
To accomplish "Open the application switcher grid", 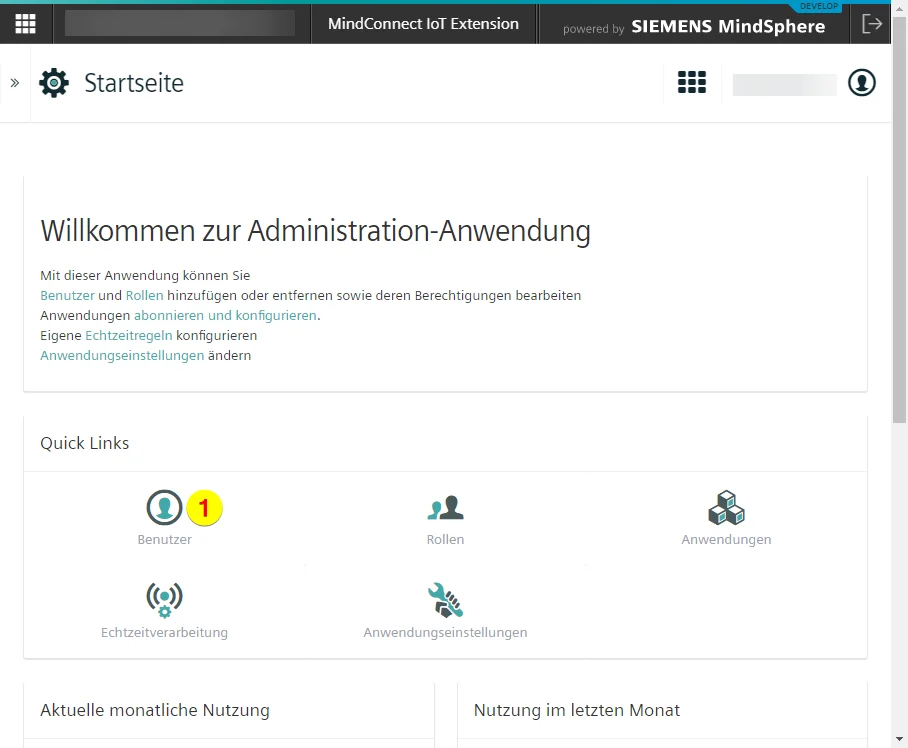I will pyautogui.click(x=692, y=82).
